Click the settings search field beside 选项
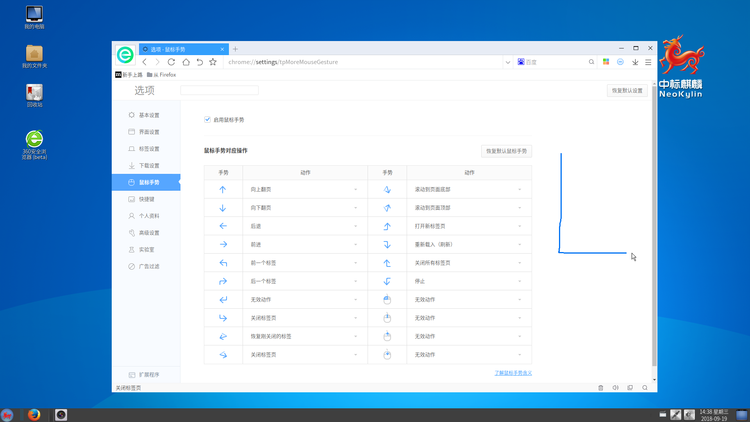The height and width of the screenshot is (422, 750). click(219, 90)
